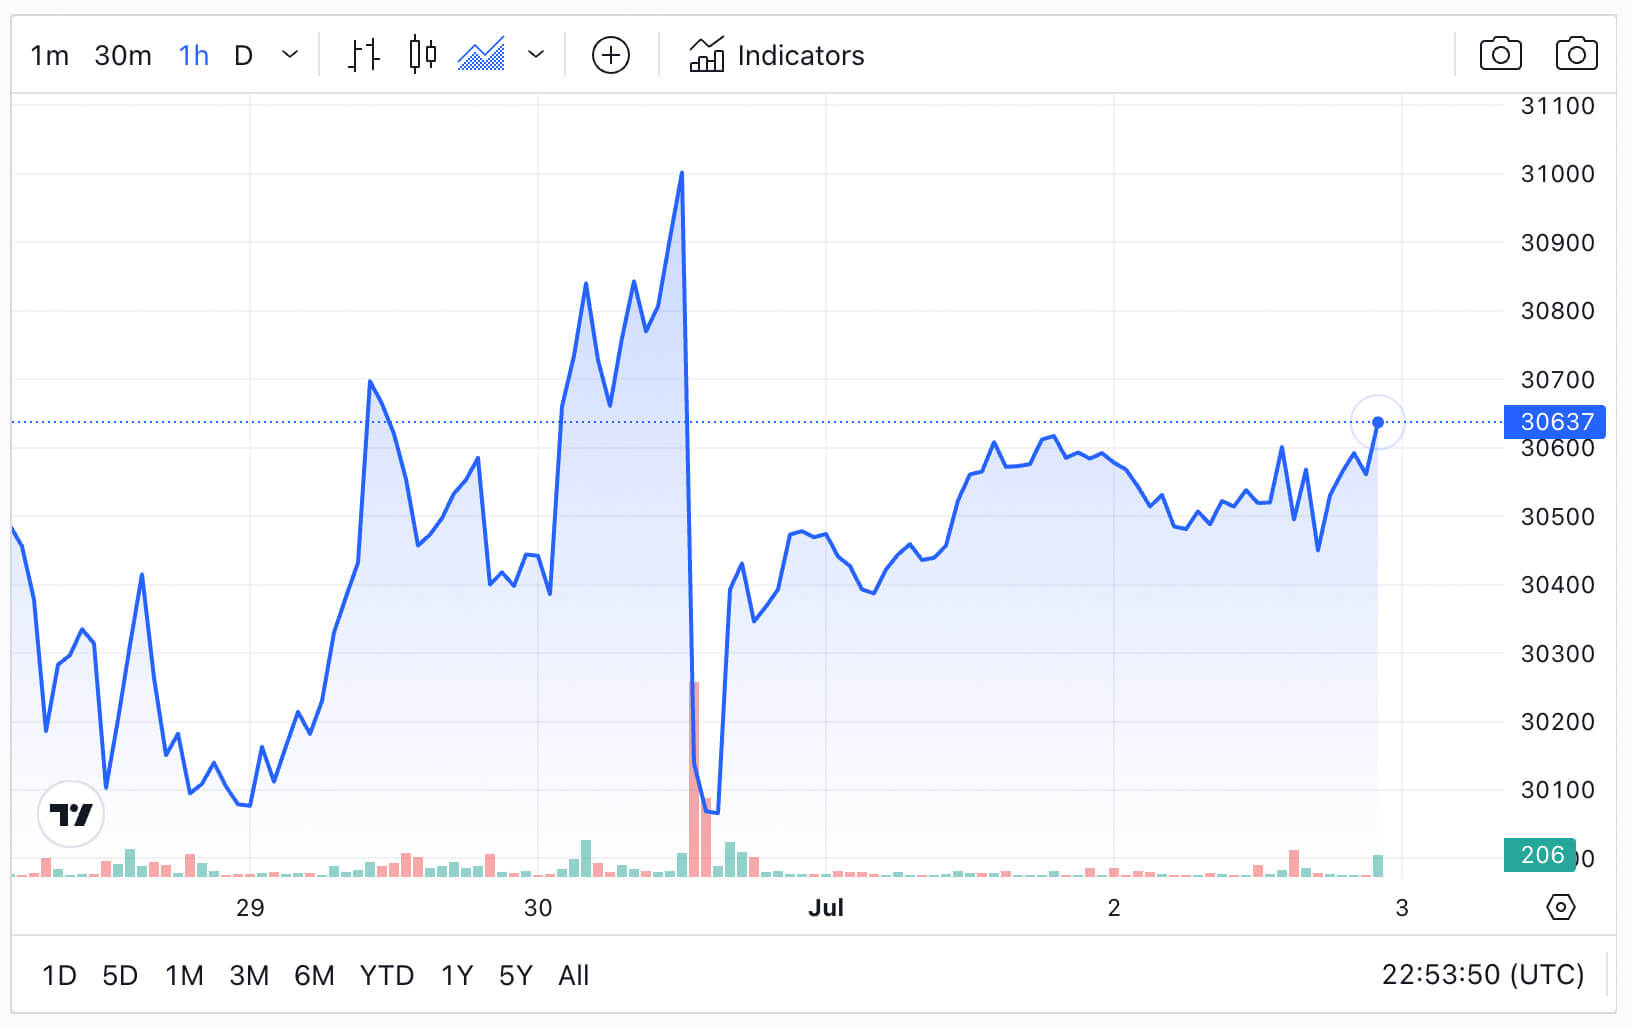The height and width of the screenshot is (1028, 1632).
Task: Enable the D daily timeframe
Action: (243, 55)
